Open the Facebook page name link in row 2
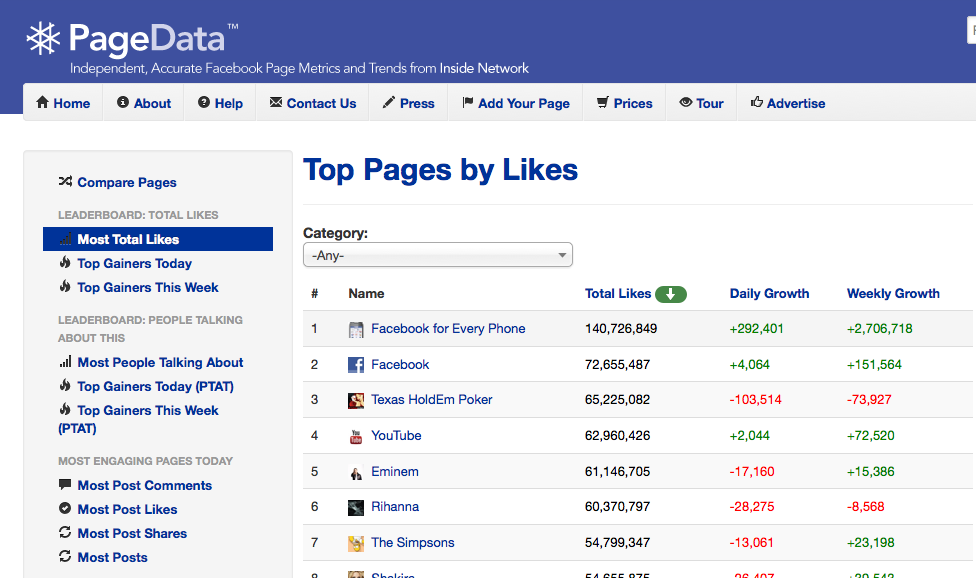 tap(400, 365)
